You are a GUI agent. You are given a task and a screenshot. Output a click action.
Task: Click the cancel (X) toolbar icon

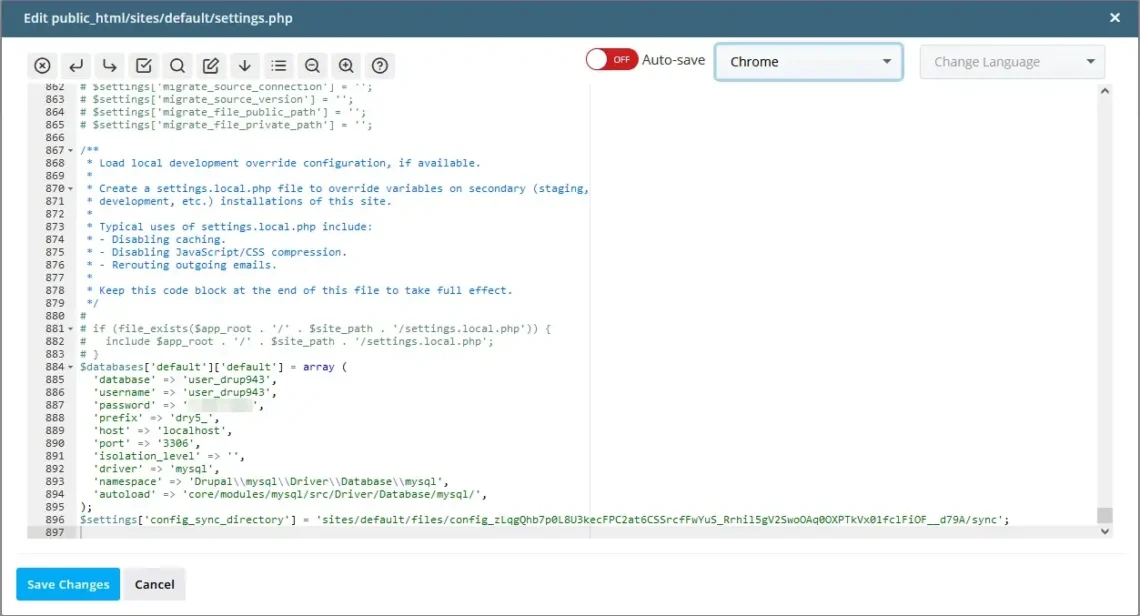coord(42,65)
